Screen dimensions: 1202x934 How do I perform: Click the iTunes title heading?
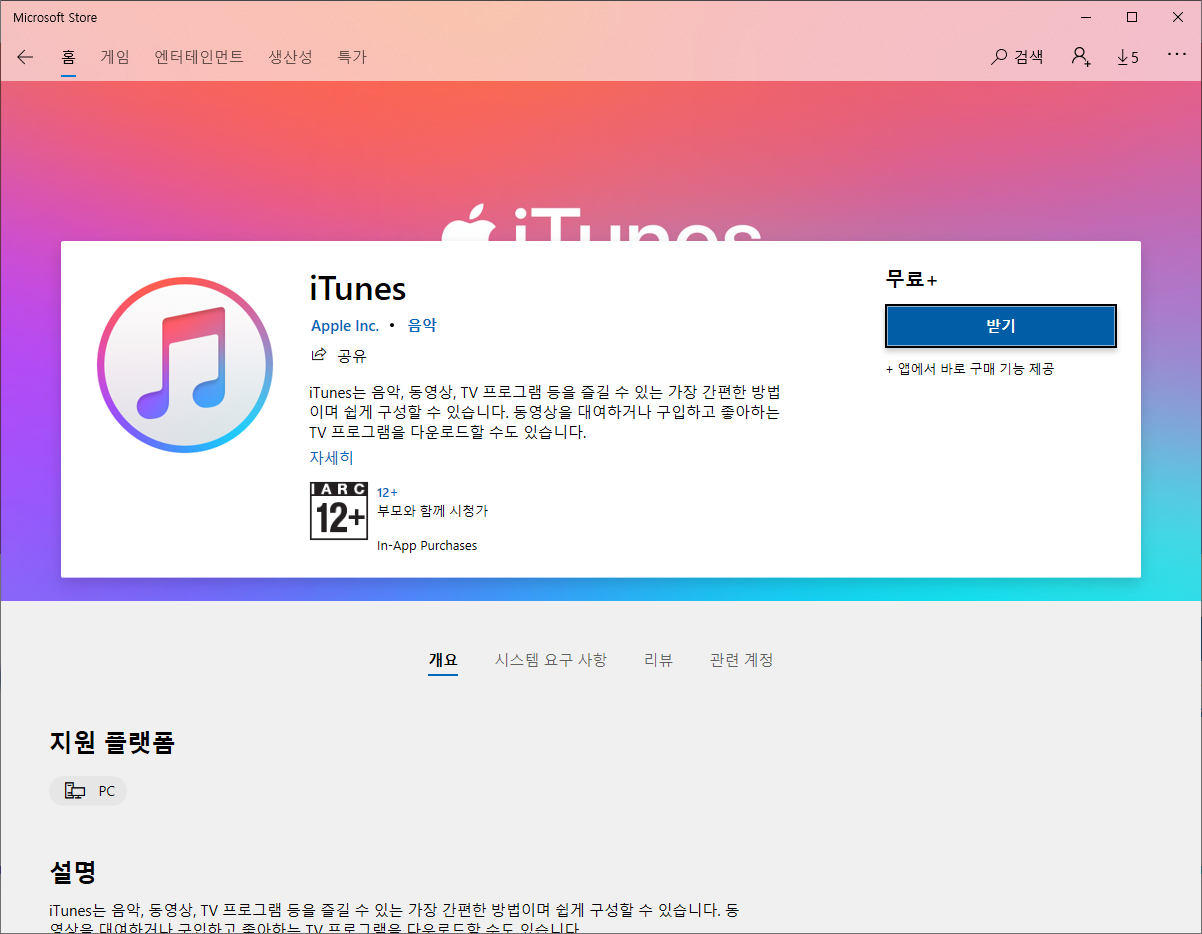coord(358,289)
